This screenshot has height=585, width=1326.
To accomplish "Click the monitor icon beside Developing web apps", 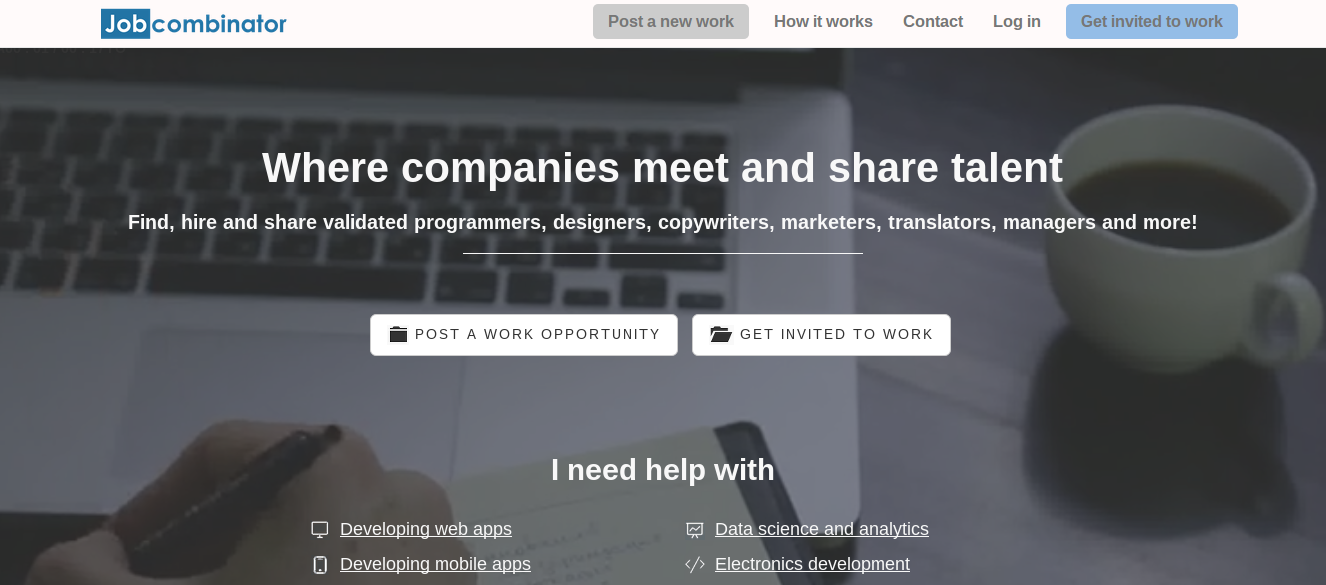I will (320, 529).
